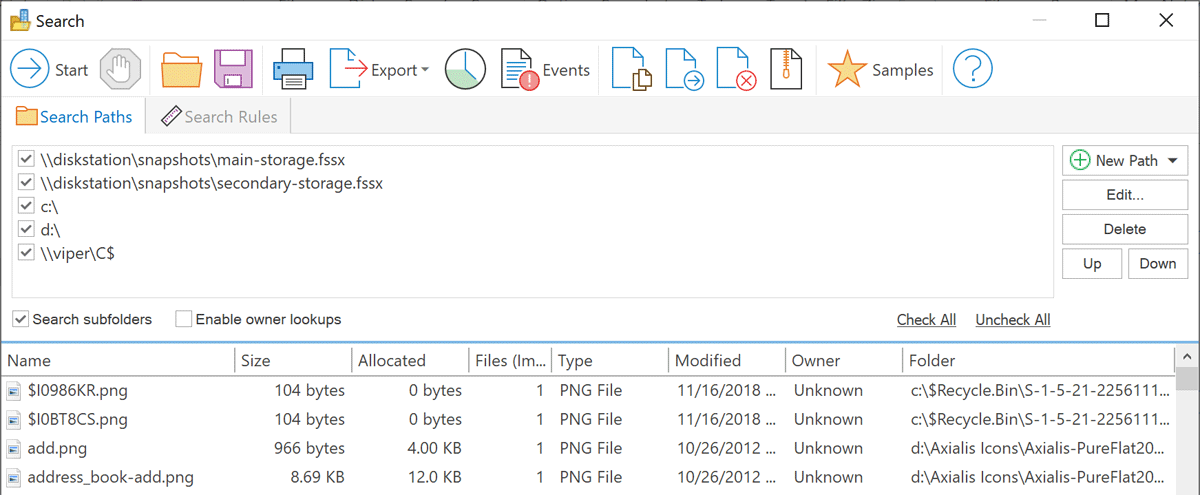Click the Uncheck All link
The image size is (1200, 495).
click(x=1013, y=320)
